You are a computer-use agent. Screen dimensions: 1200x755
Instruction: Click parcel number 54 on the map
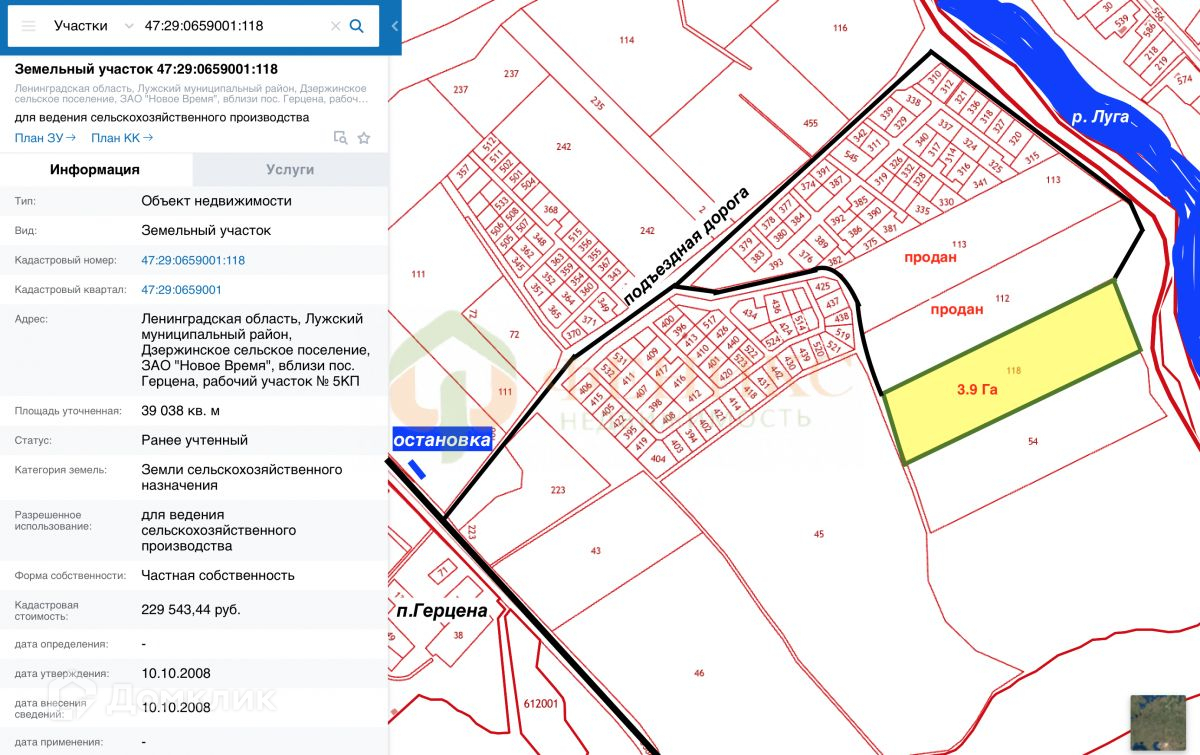point(1033,441)
